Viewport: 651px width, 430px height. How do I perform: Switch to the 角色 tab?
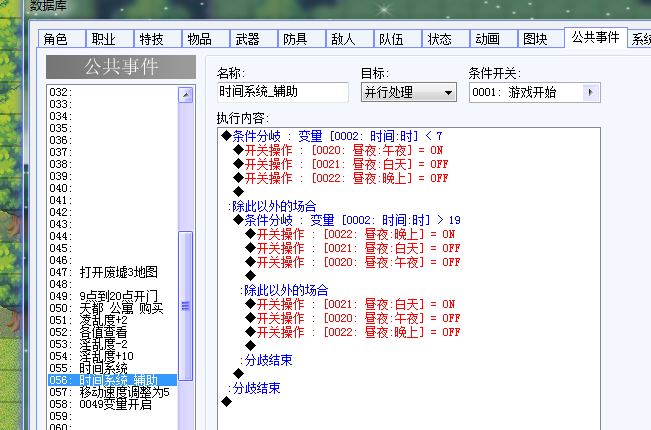(x=62, y=39)
